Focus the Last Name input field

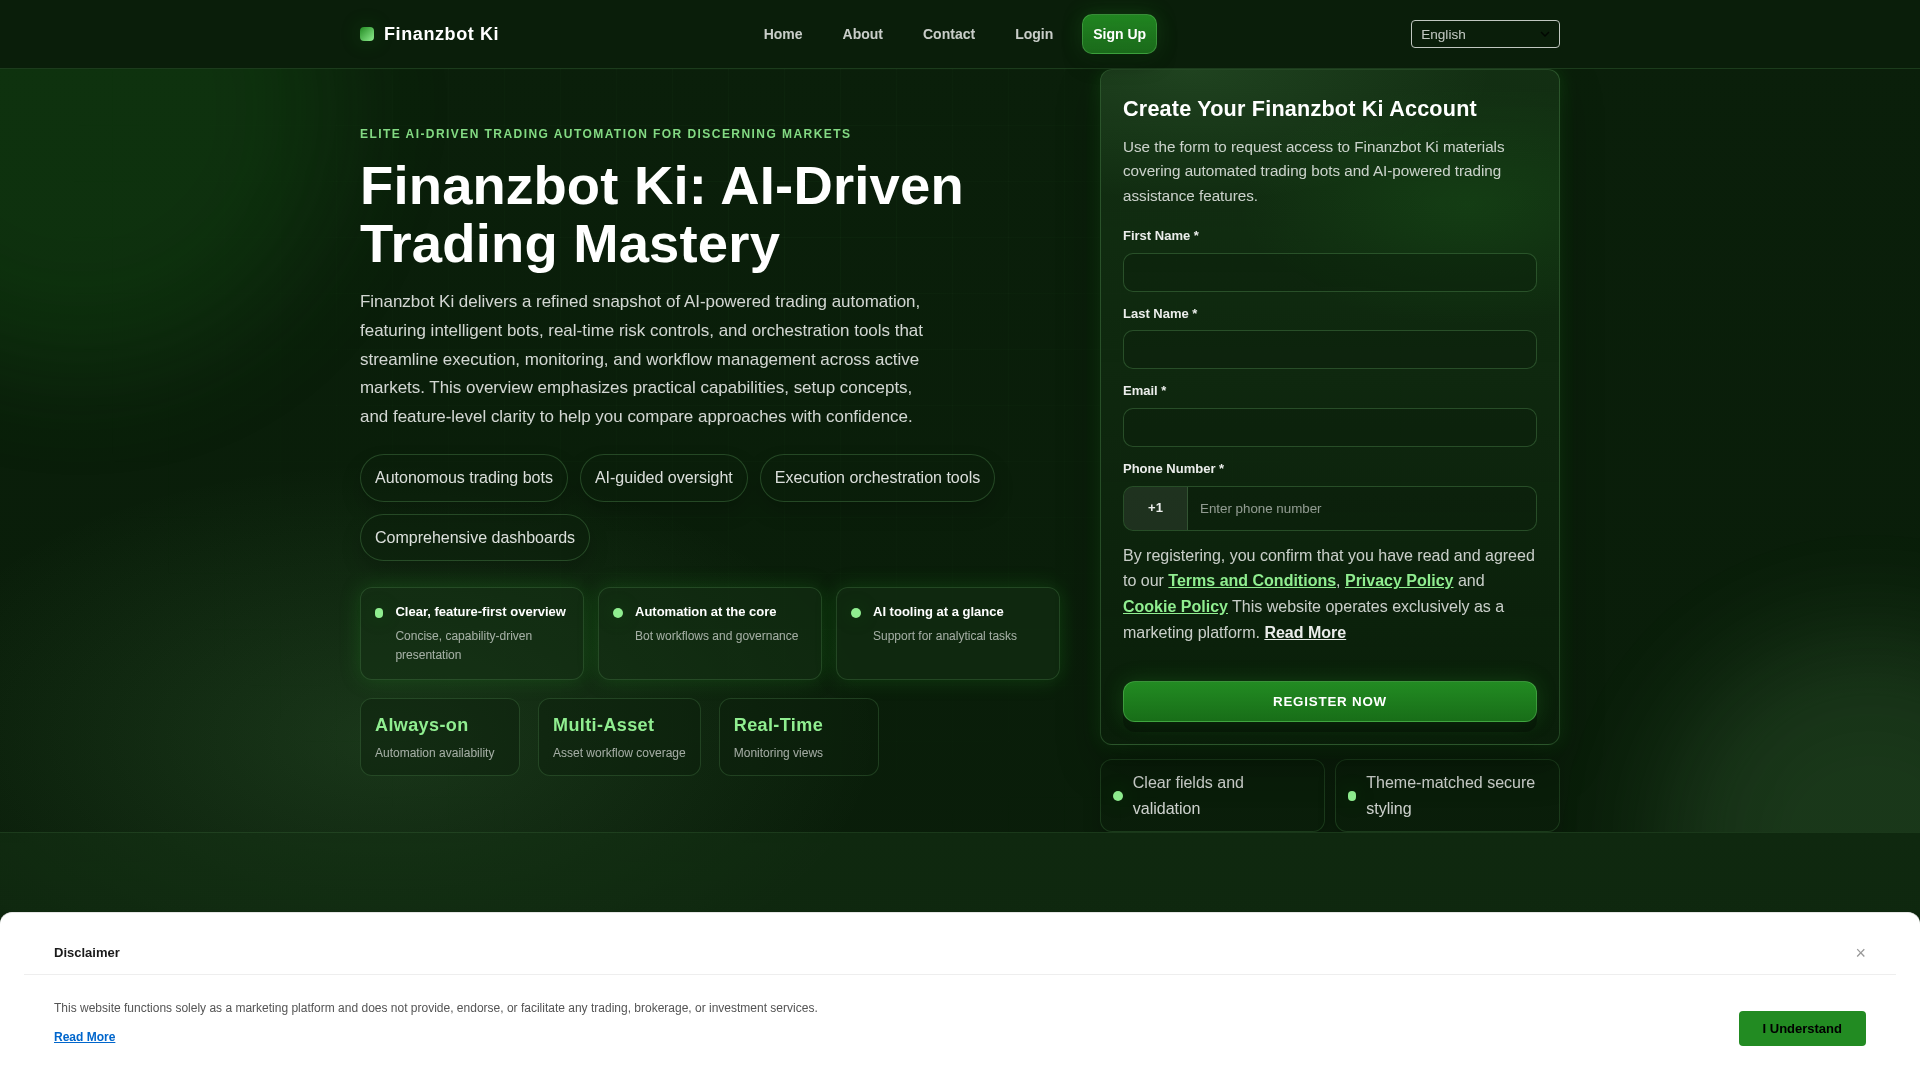coord(1329,350)
